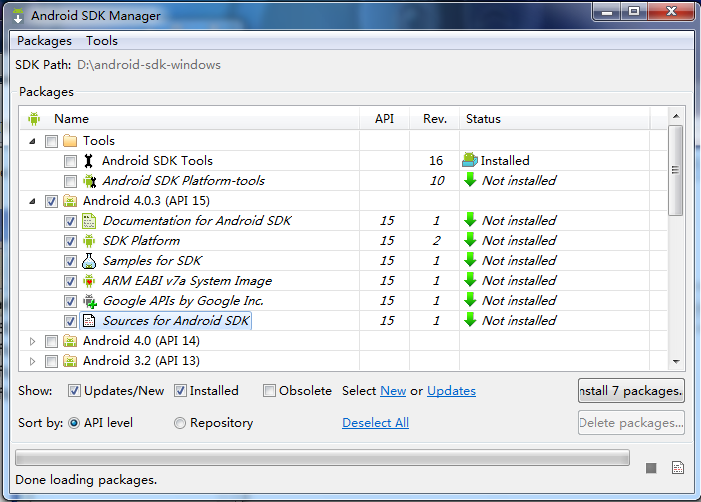Collapse the Android 4.0.3 (API 15) group
Viewport: 701px width, 502px height.
[x=32, y=202]
